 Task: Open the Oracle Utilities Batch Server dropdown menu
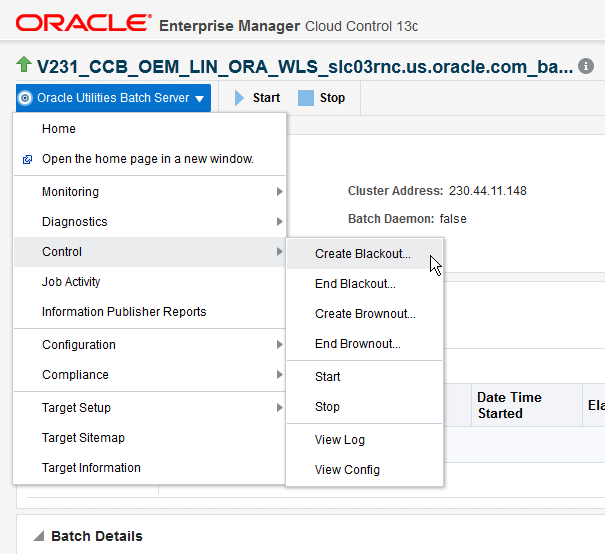coord(113,98)
